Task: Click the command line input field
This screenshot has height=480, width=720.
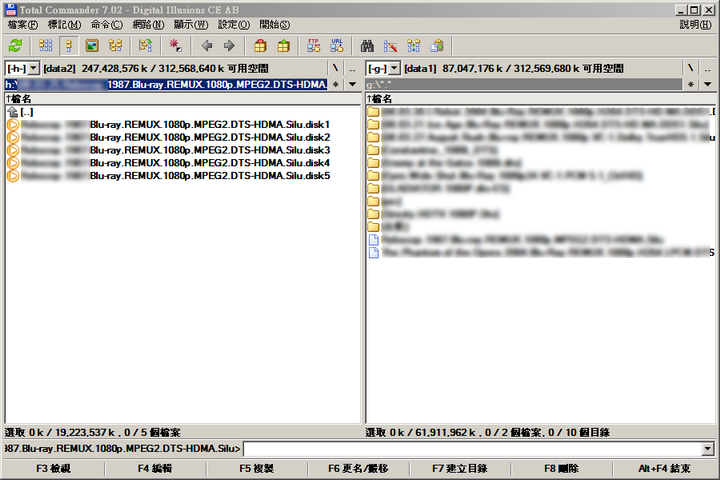Action: click(x=473, y=449)
